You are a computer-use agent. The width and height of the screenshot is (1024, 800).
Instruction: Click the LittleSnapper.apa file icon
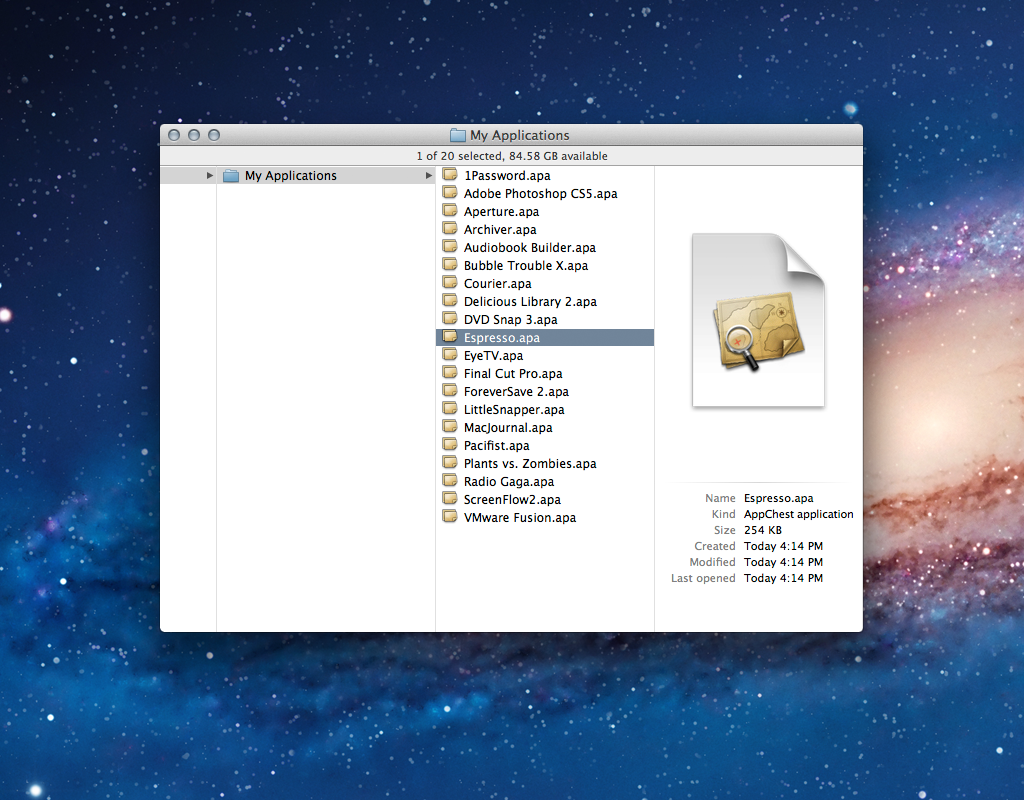click(x=450, y=408)
